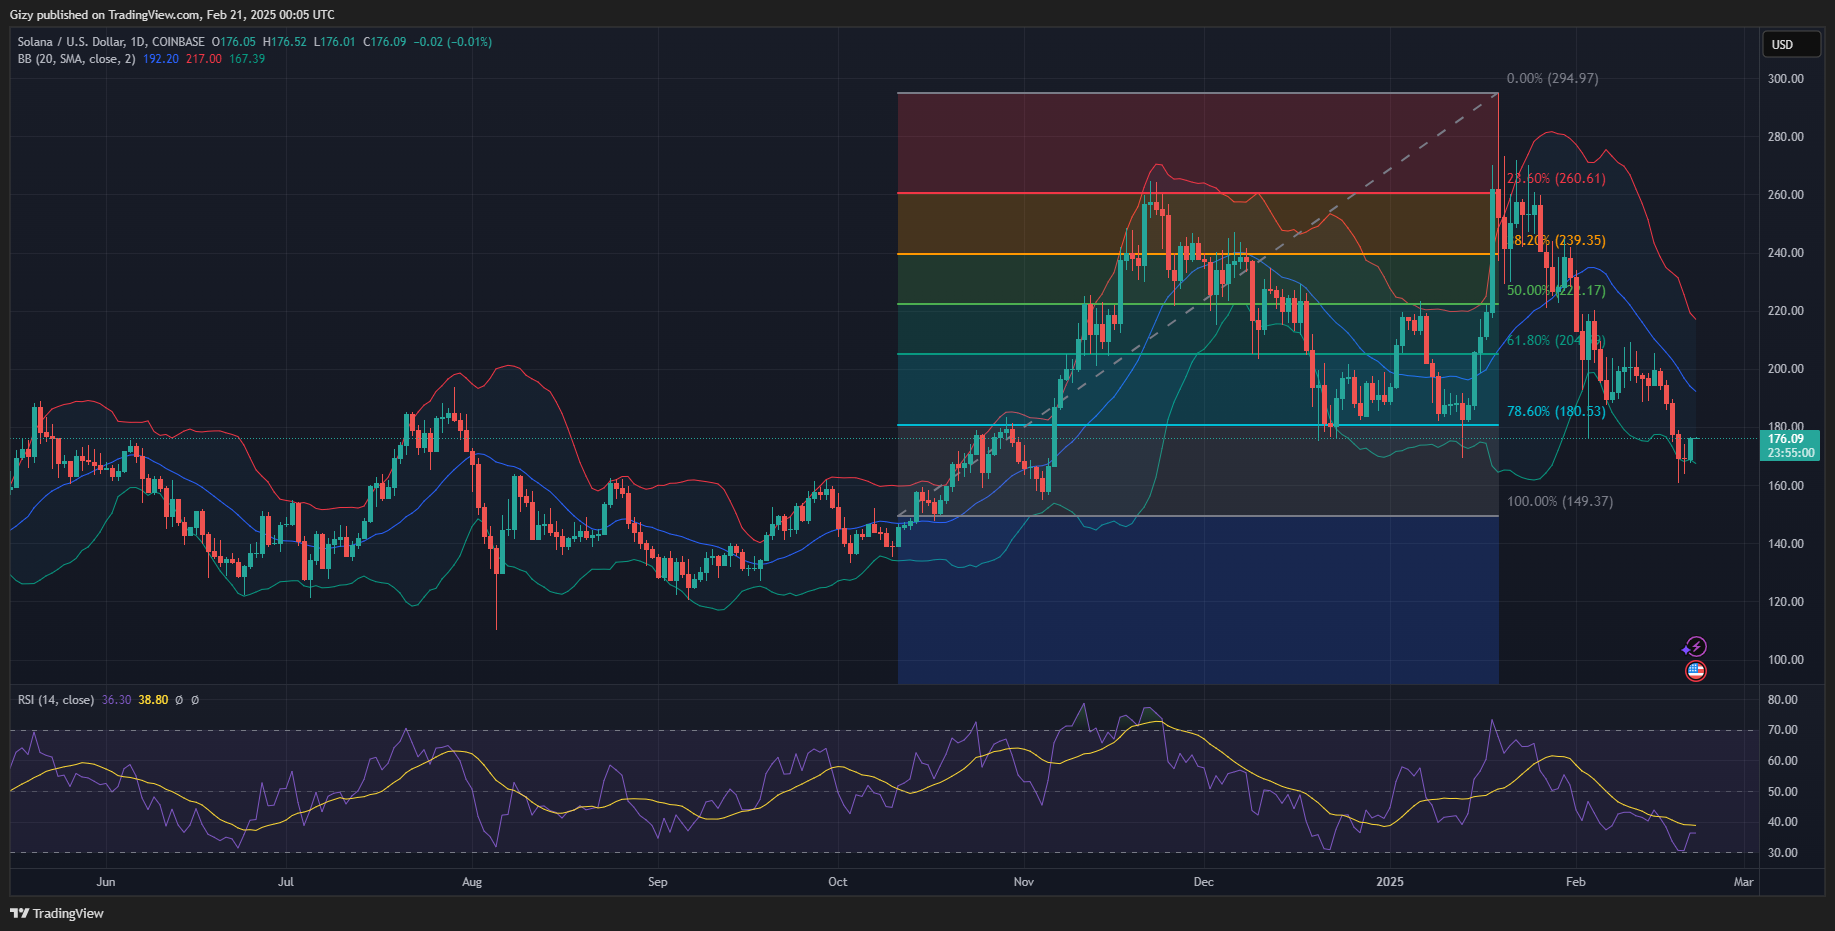Select the RSI (14, close) indicator legend
Image resolution: width=1835 pixels, height=931 pixels.
[x=56, y=700]
